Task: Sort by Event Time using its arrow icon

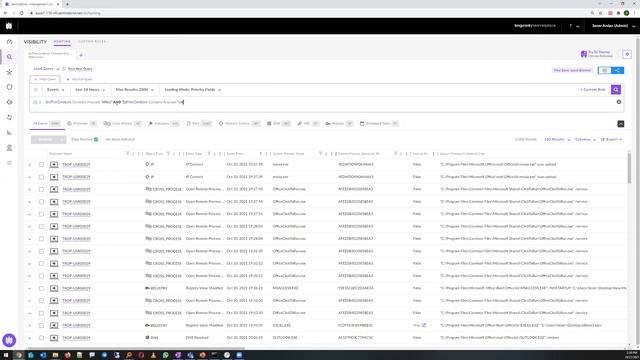Action: 260,154
